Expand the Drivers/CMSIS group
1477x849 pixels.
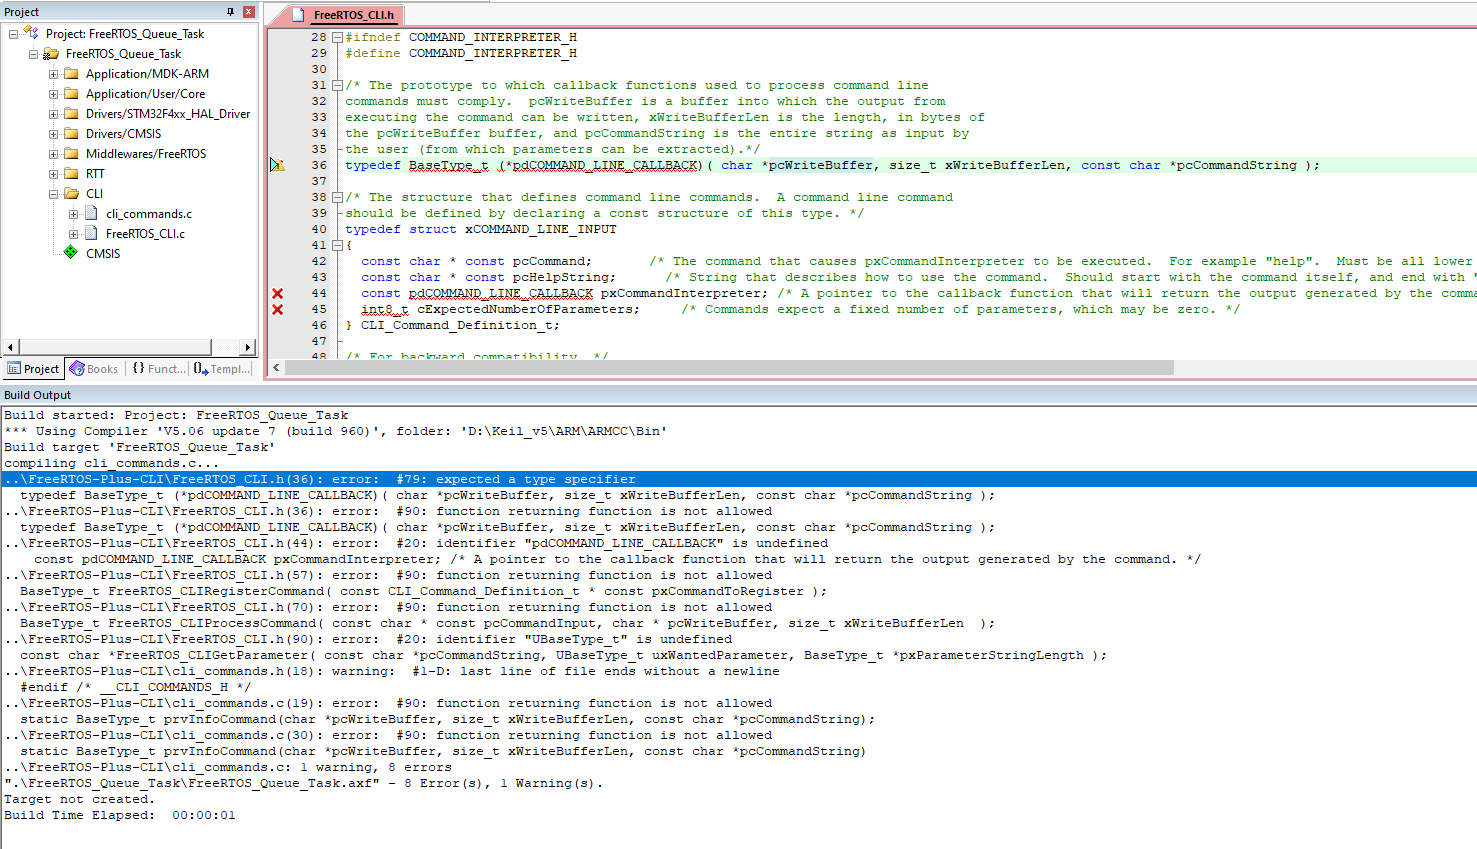coord(53,134)
